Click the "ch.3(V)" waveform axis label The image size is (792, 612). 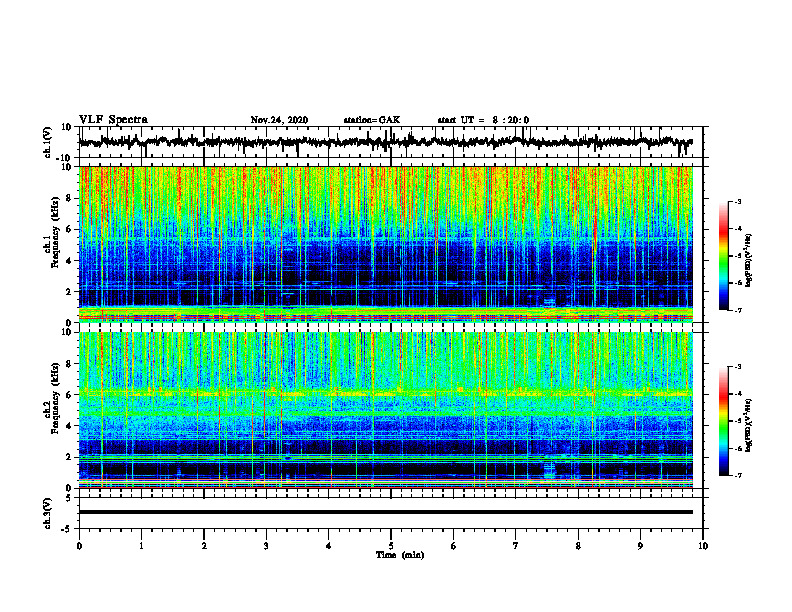pos(48,513)
